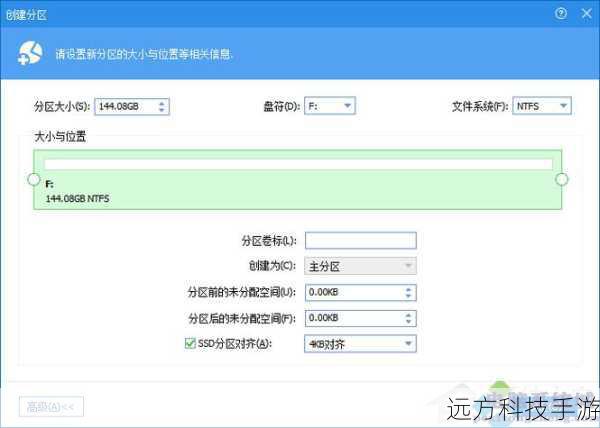The image size is (600, 428).
Task: Open the NTFS file system dropdown
Action: (x=542, y=106)
